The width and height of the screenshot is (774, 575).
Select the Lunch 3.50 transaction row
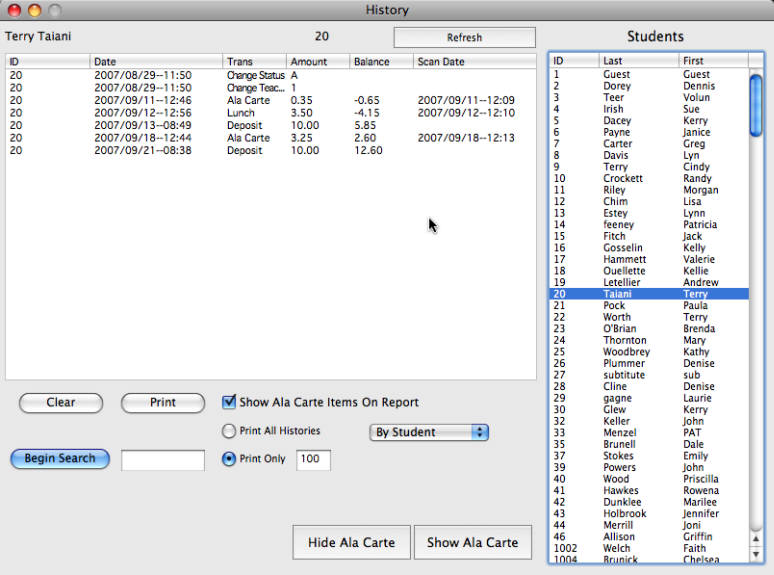(271, 113)
